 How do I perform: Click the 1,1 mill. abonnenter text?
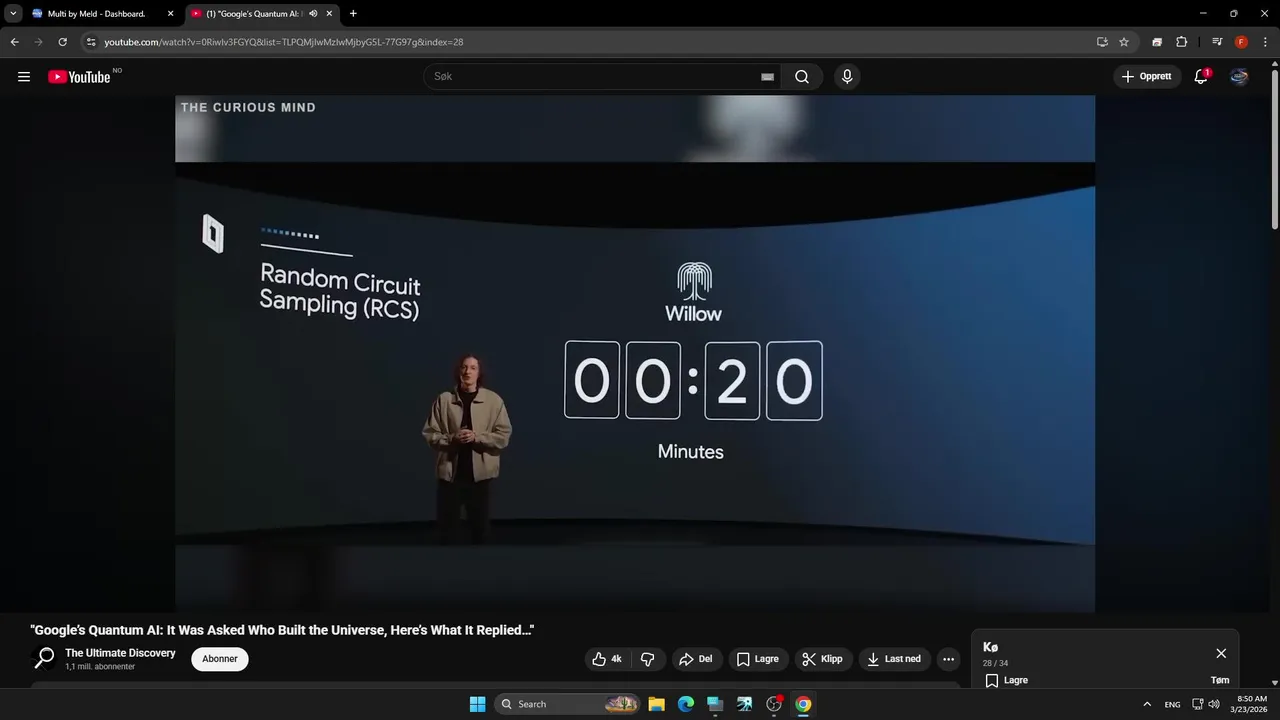click(x=100, y=667)
